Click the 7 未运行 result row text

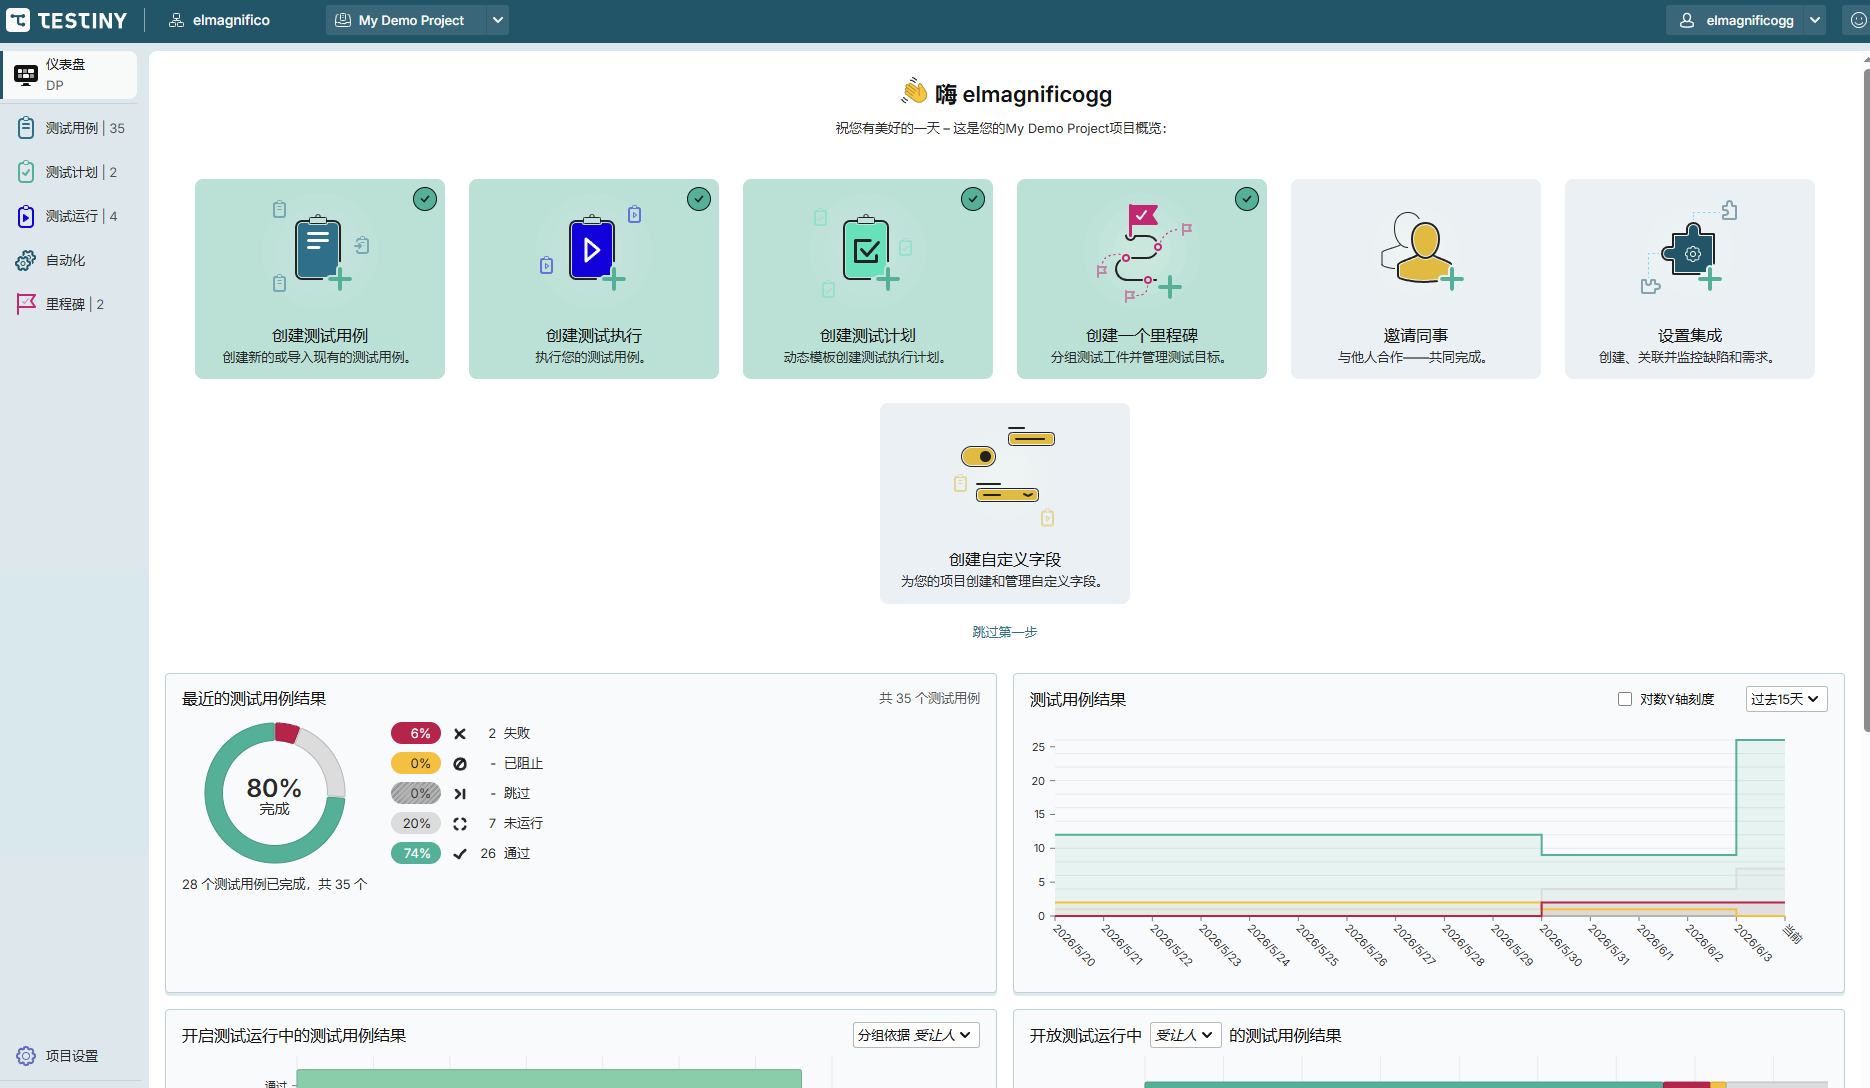tap(515, 823)
